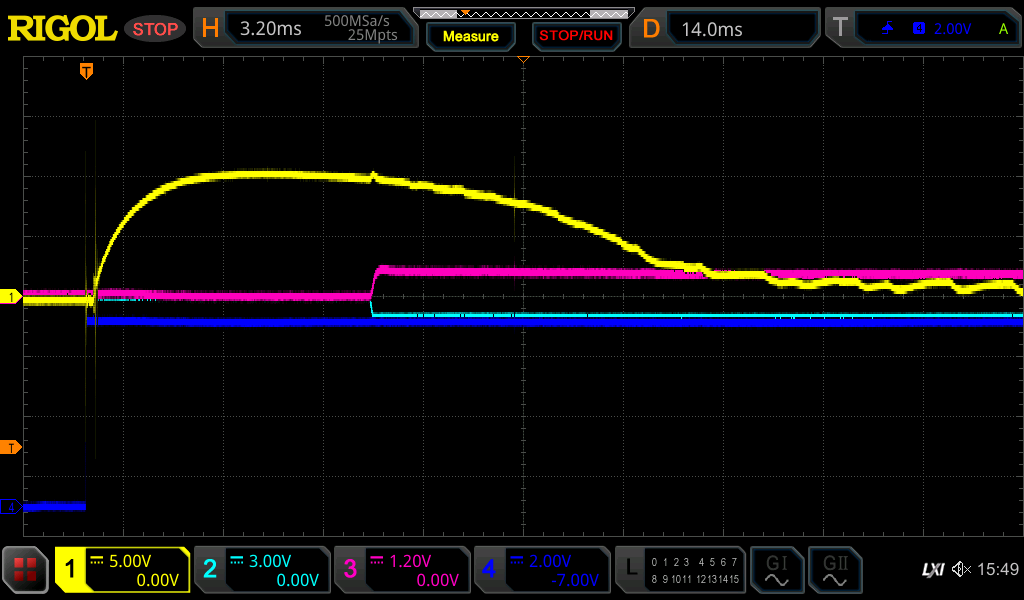Viewport: 1024px width, 600px height.
Task: Click the channel 1 yellow ground marker
Action: pyautogui.click(x=11, y=297)
